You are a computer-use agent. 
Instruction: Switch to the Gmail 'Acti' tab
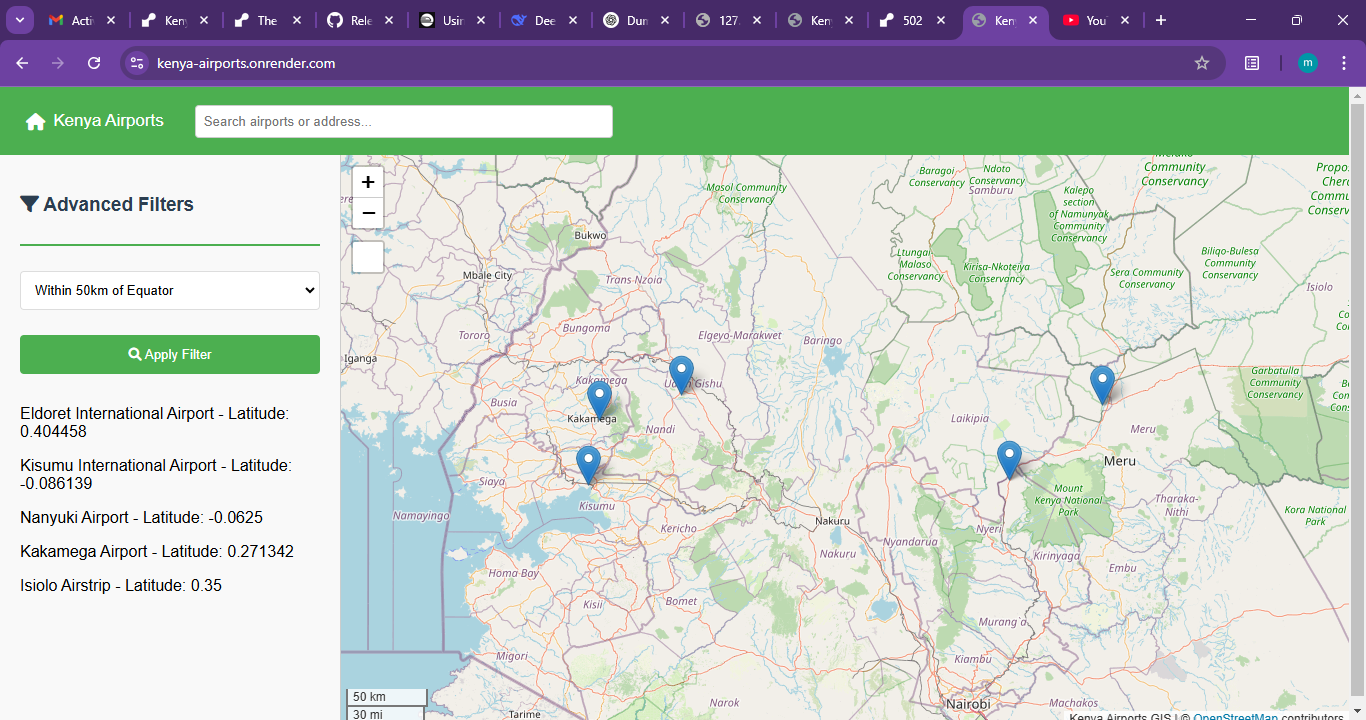pos(82,20)
